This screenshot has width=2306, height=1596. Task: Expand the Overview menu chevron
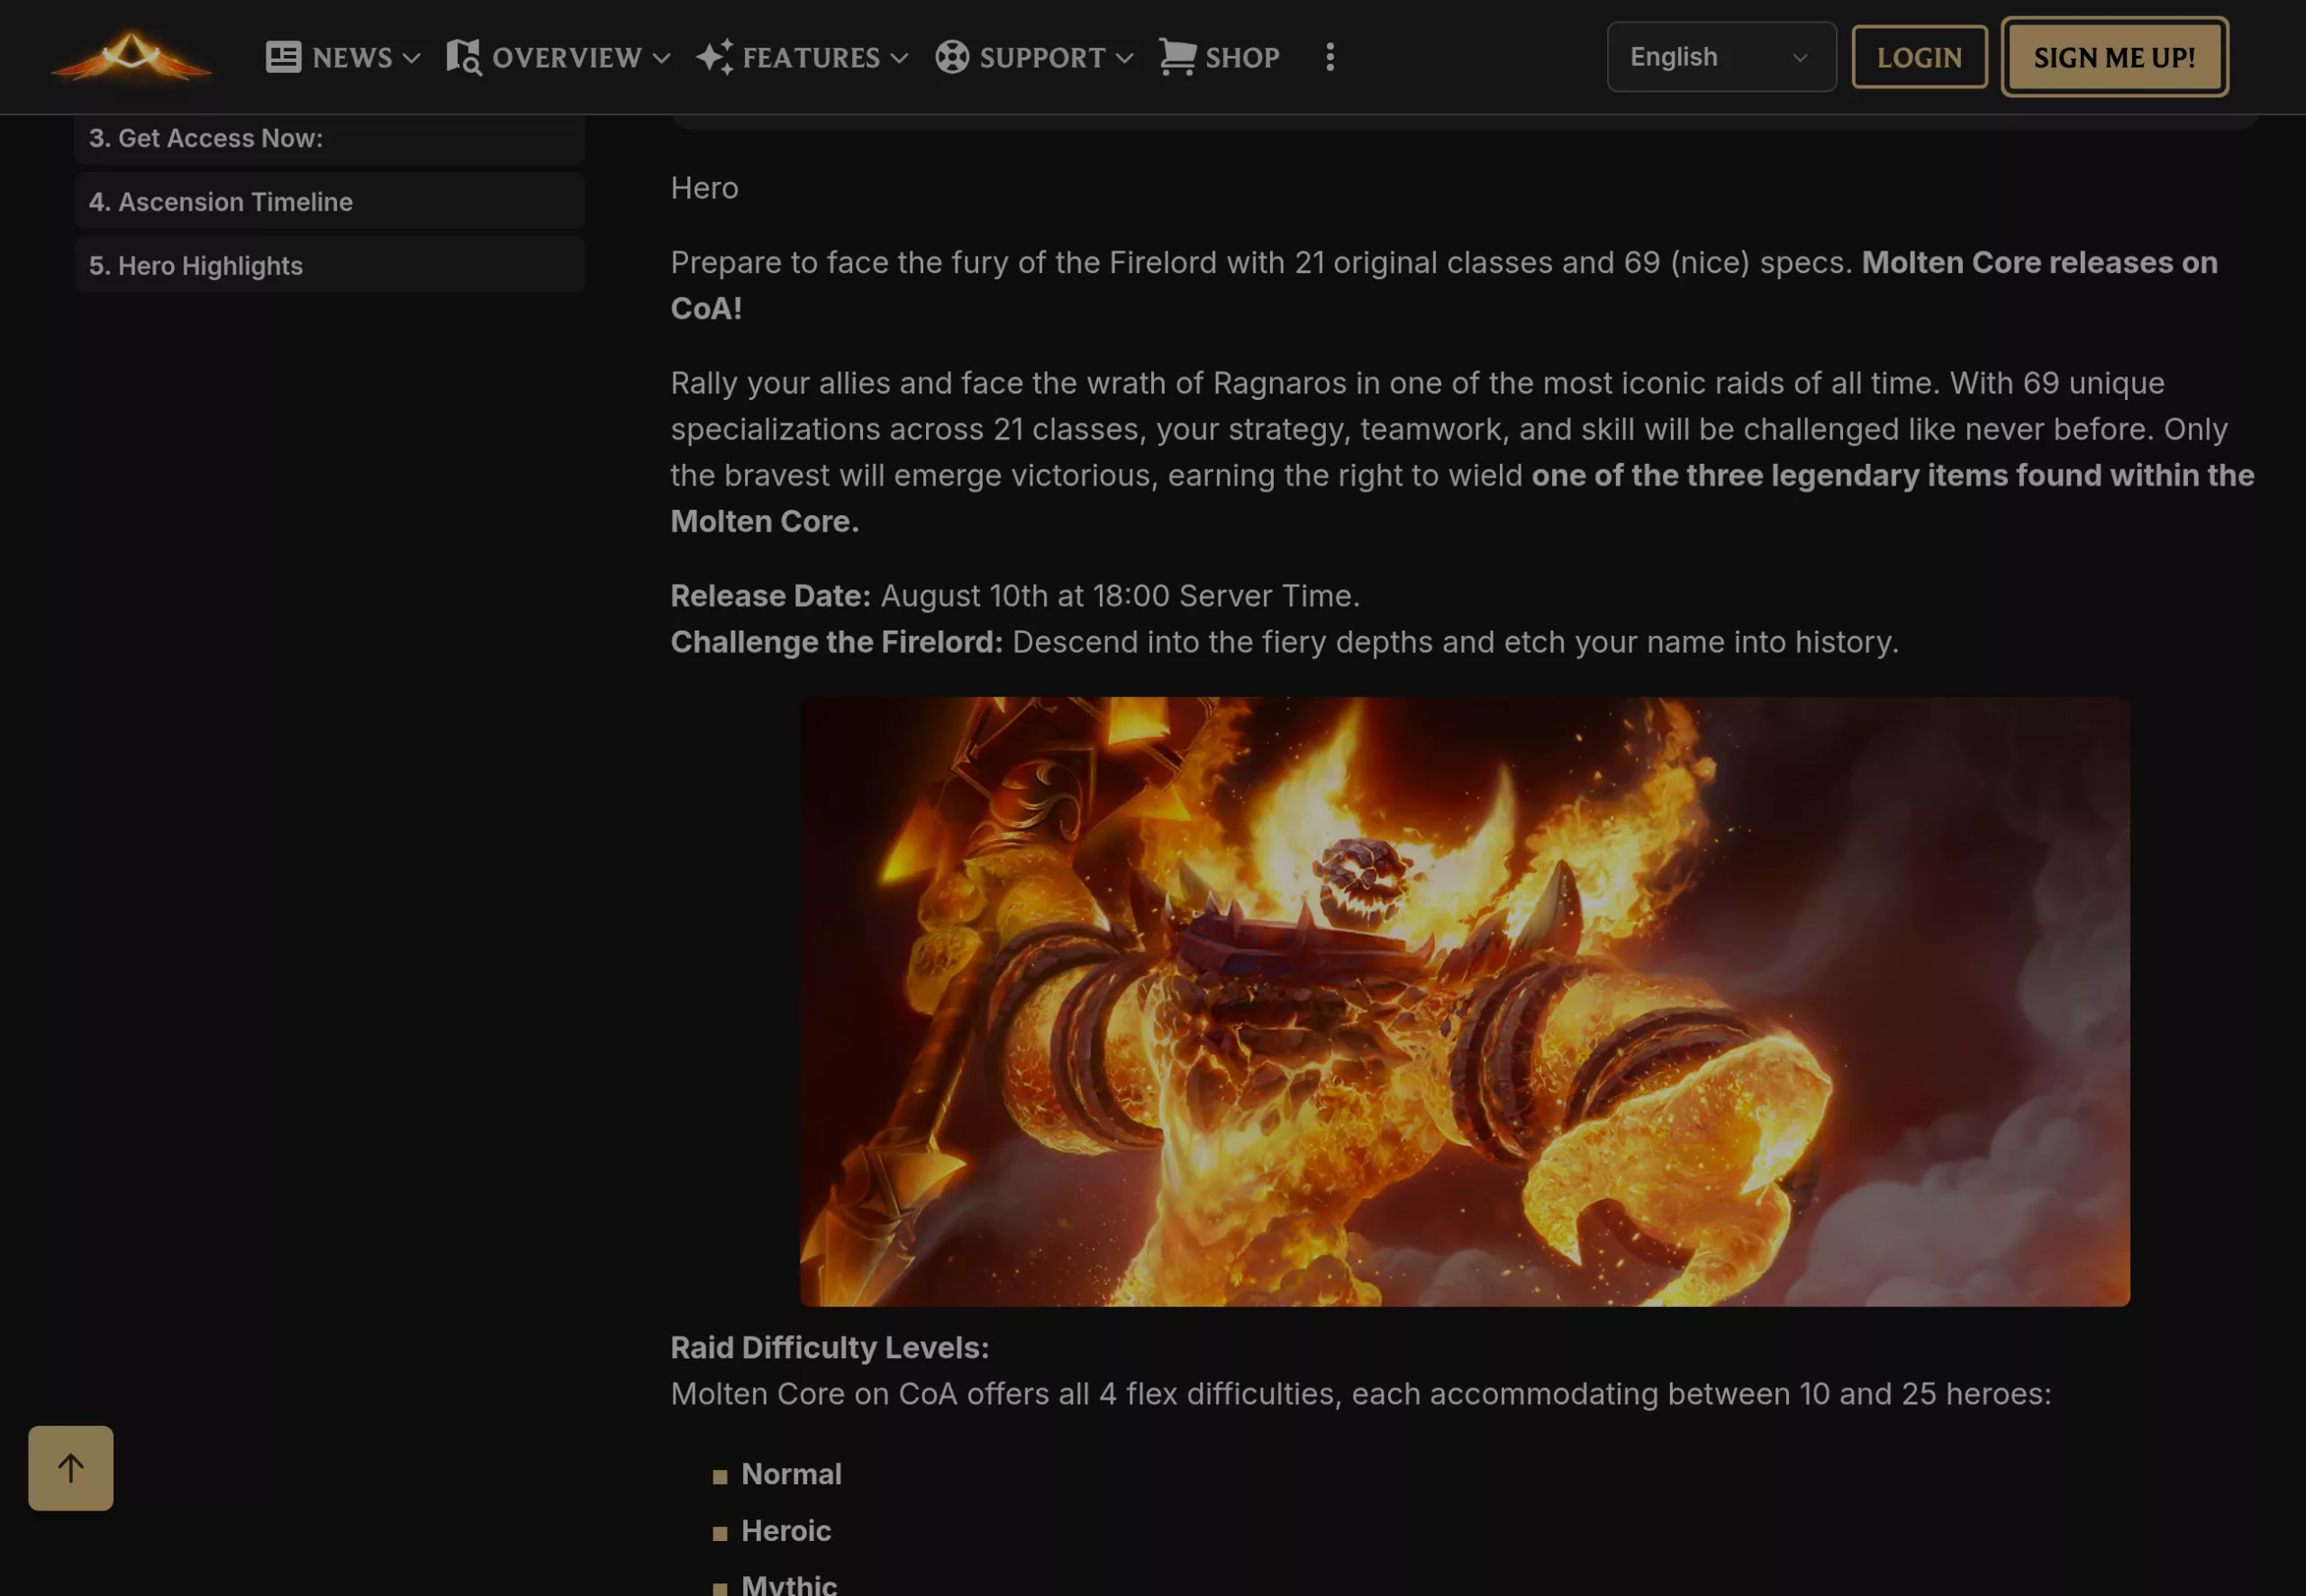[661, 58]
